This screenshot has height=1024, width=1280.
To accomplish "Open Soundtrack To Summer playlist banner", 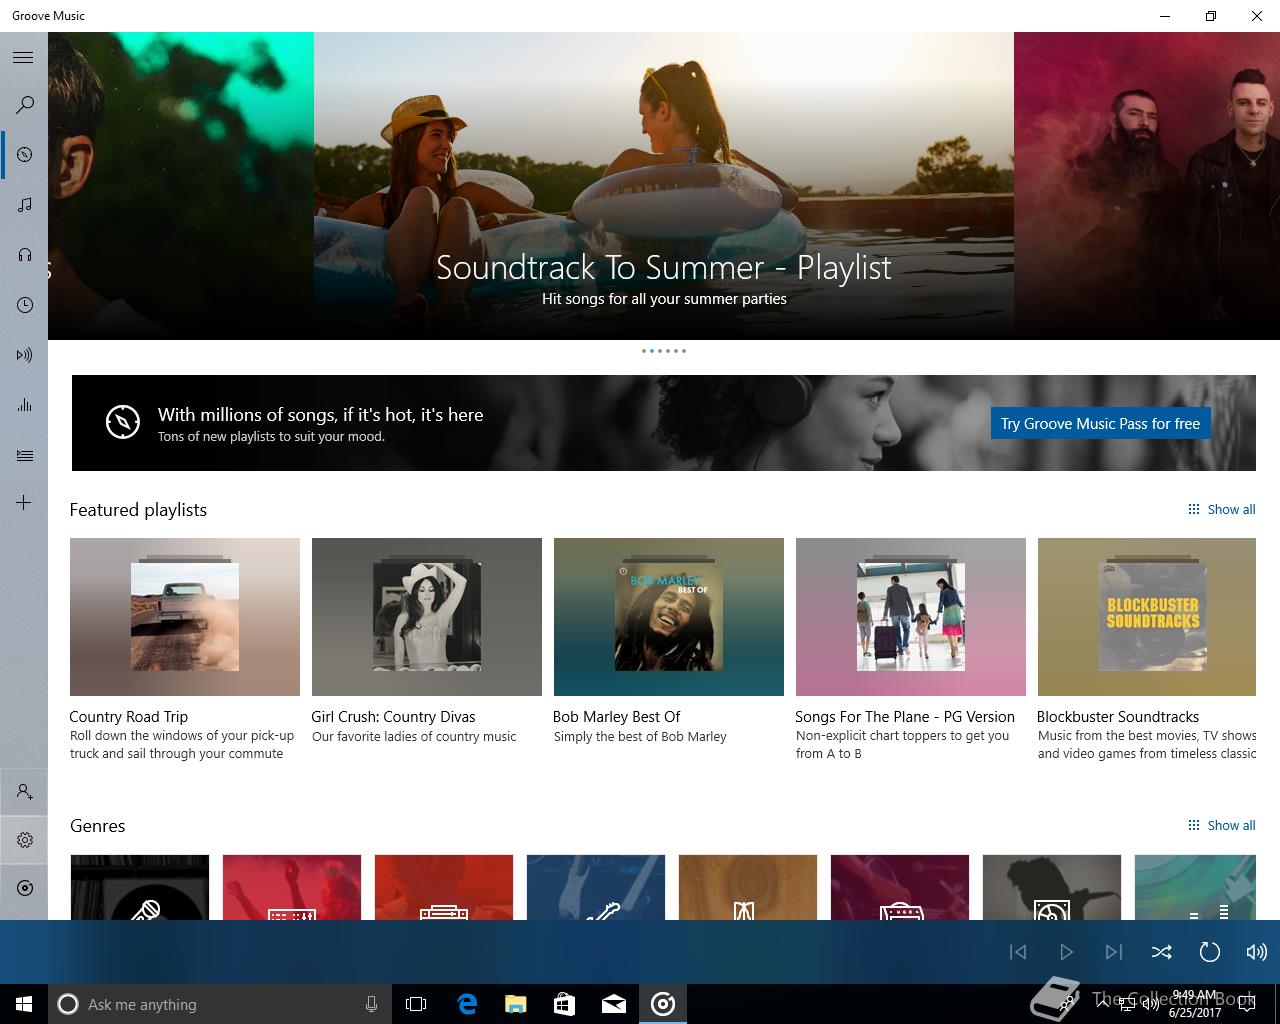I will tap(664, 186).
